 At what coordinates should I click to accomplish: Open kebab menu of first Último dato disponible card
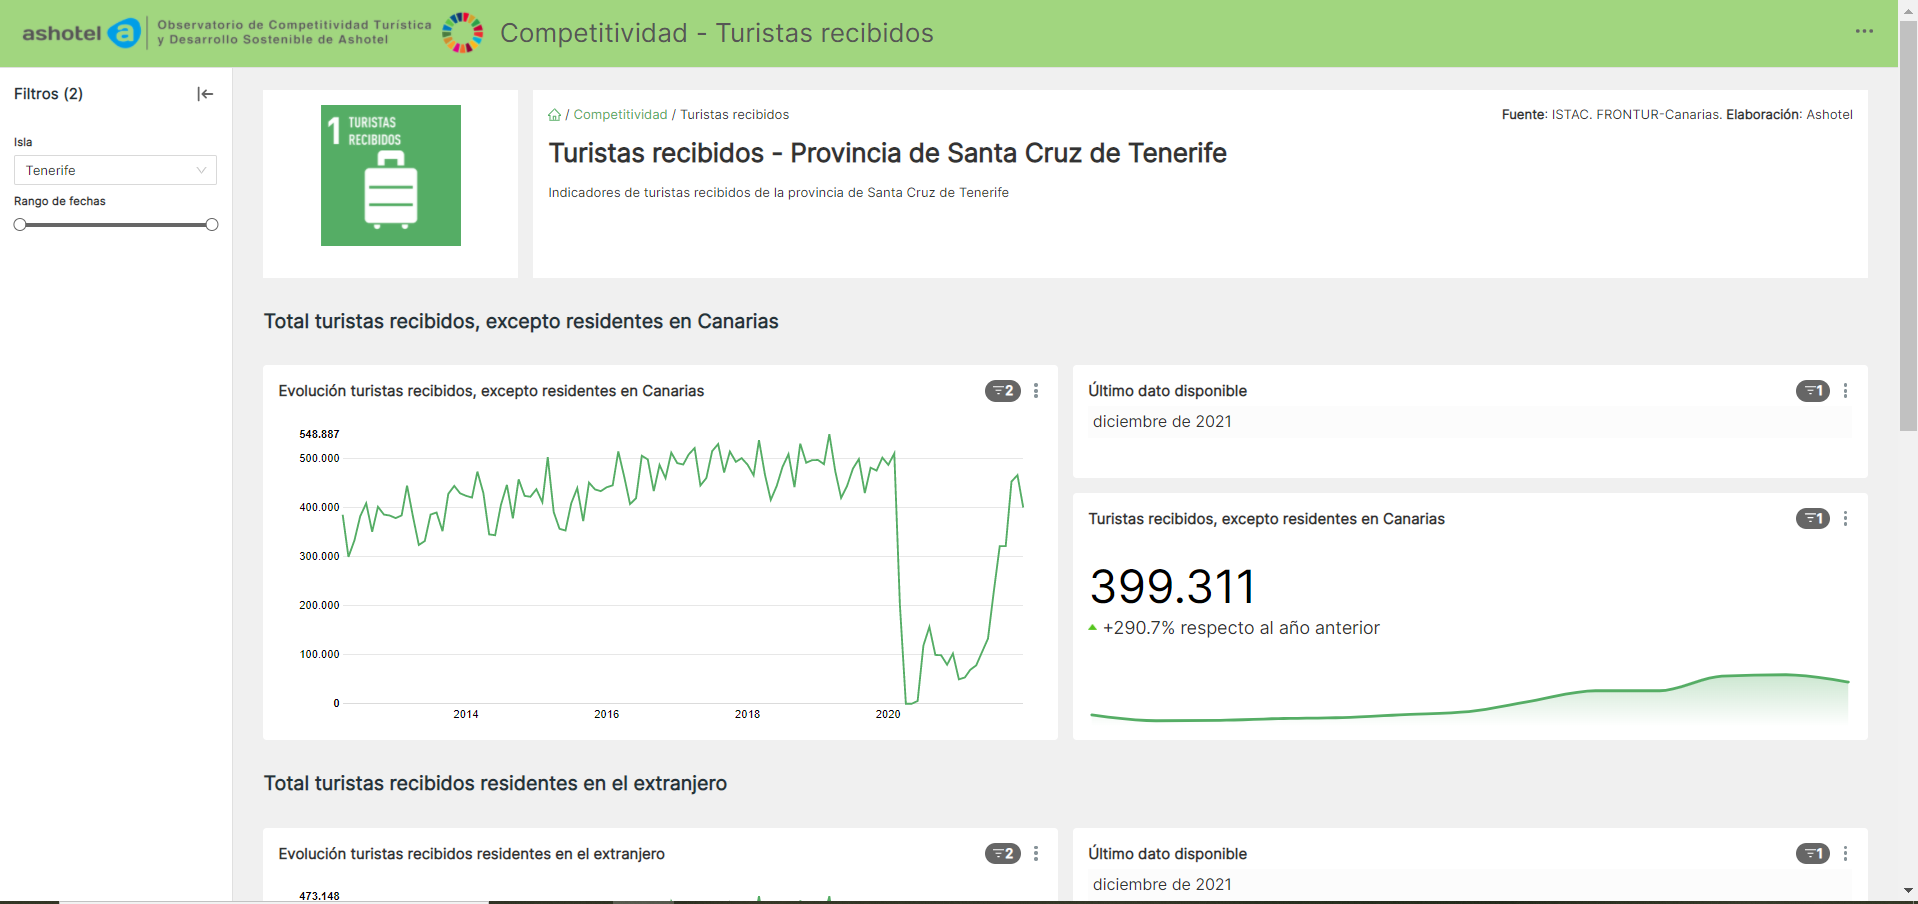1846,391
